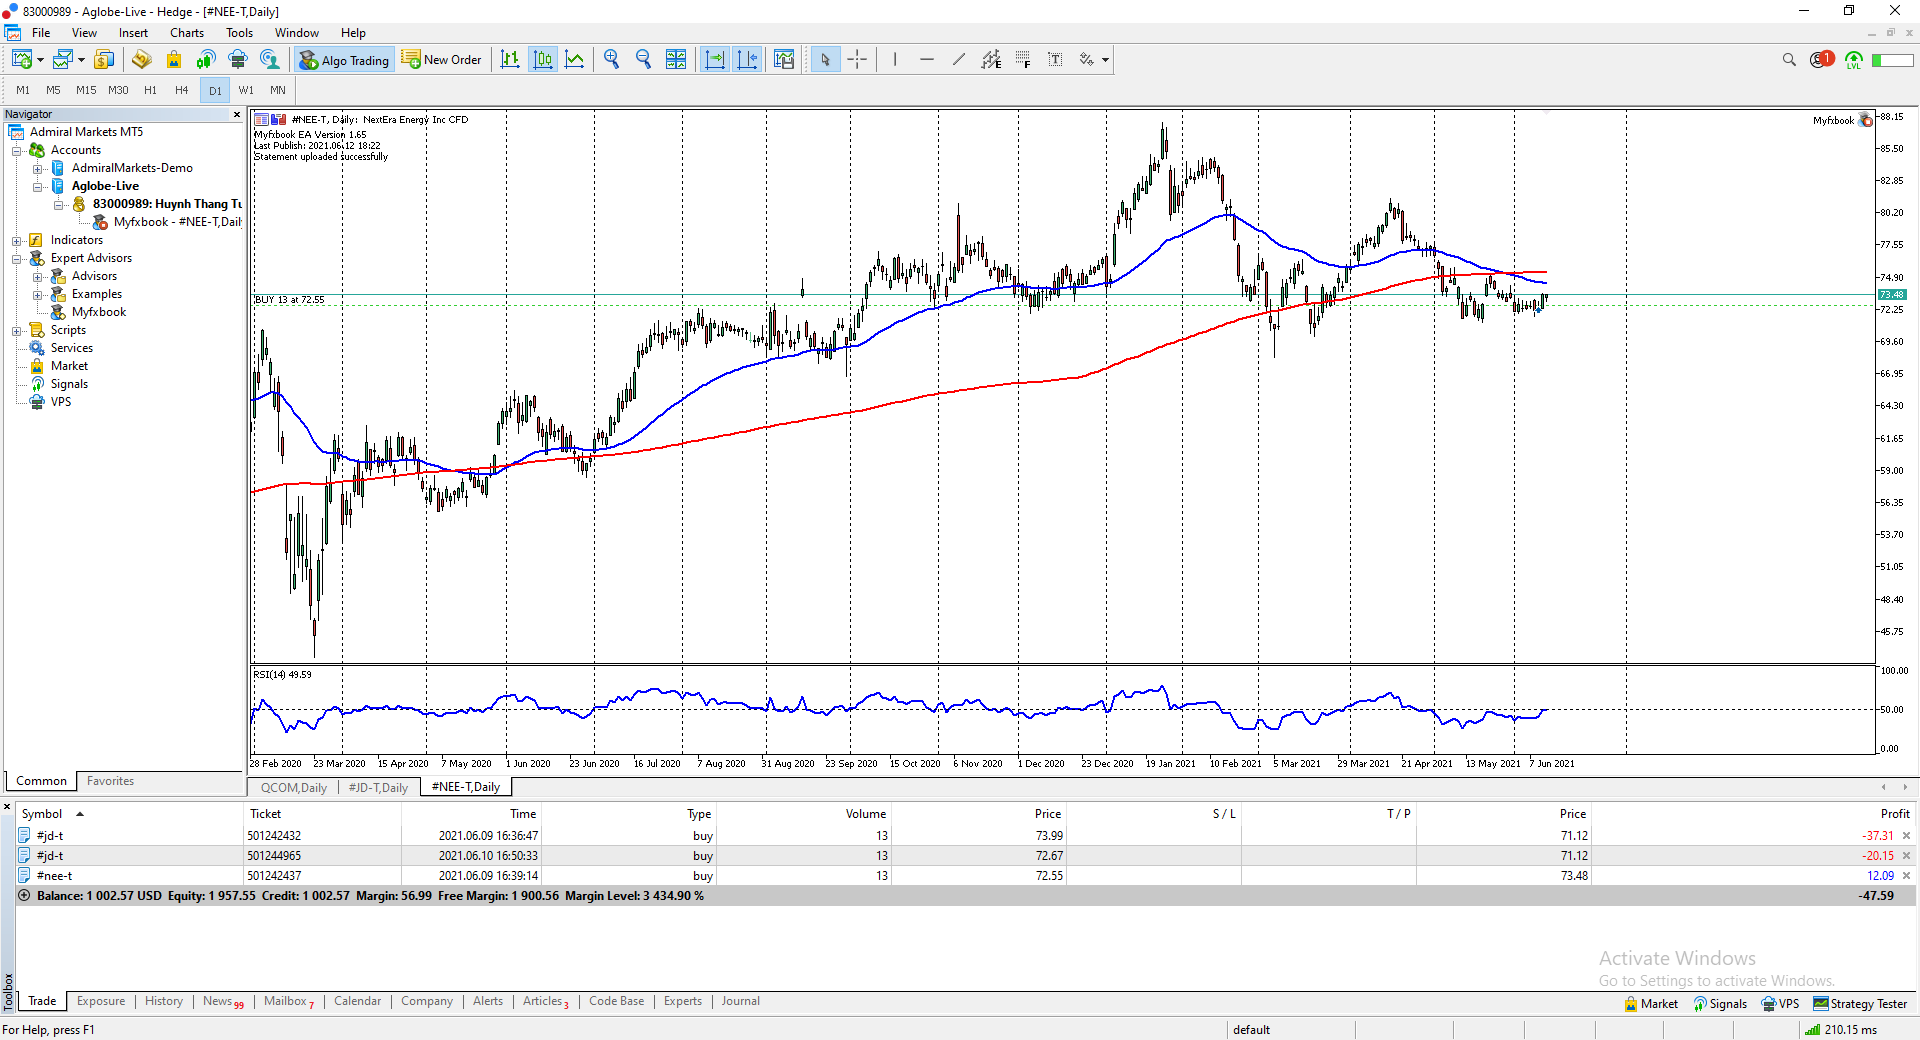Viewport: 1920px width, 1040px height.
Task: Toggle chart shift button
Action: [747, 60]
